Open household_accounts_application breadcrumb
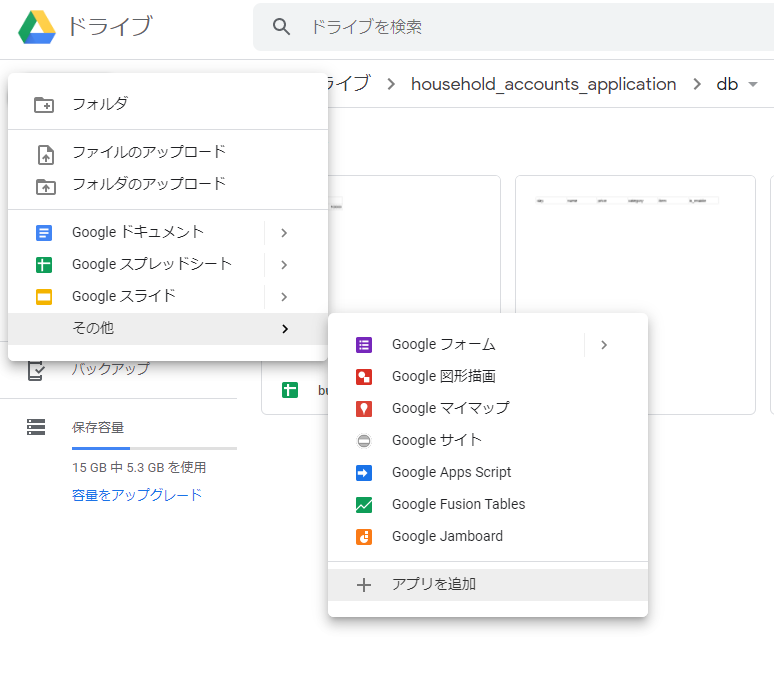The width and height of the screenshot is (774, 692). click(543, 84)
